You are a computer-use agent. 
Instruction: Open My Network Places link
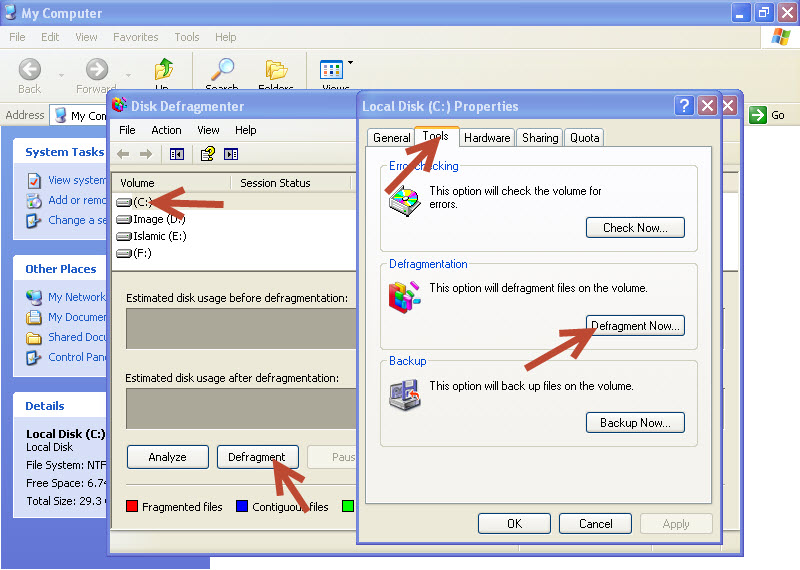pos(77,297)
